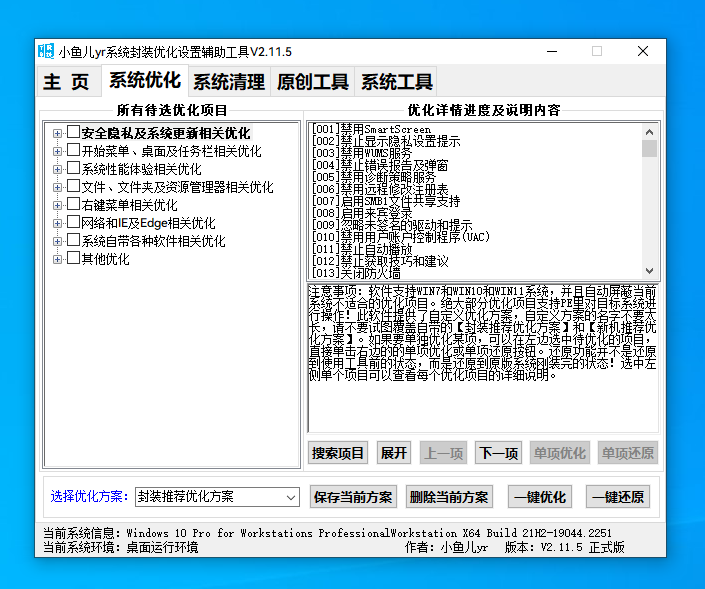Click inside the 注意事项 description text box
705x589 pixels.
[483, 358]
